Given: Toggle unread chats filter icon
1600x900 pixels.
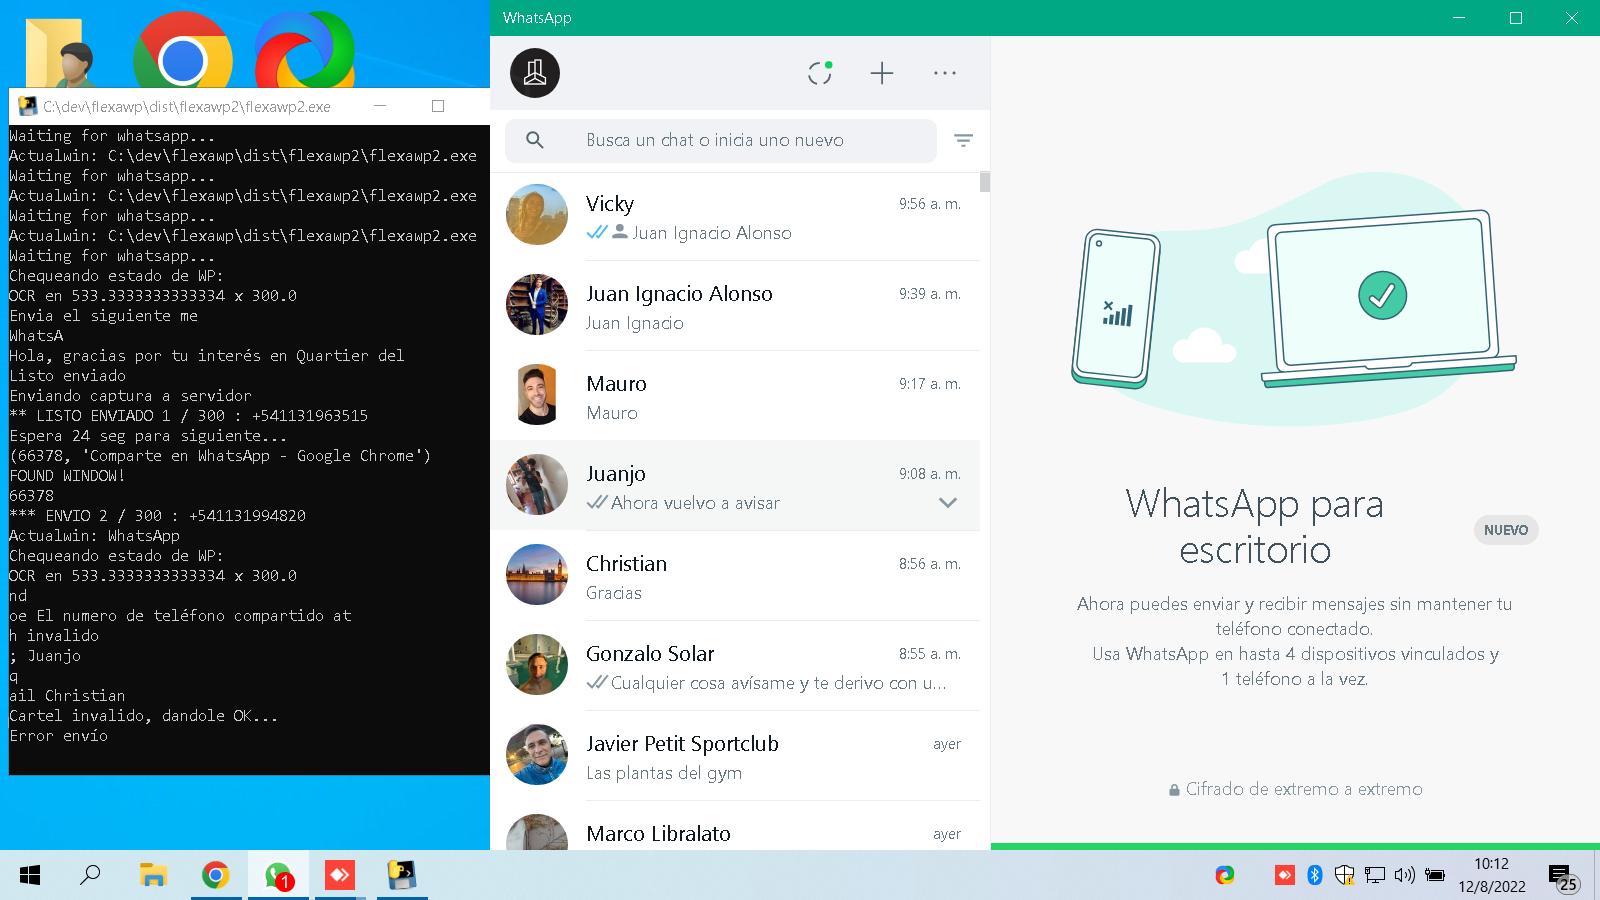Looking at the screenshot, I should coord(963,141).
